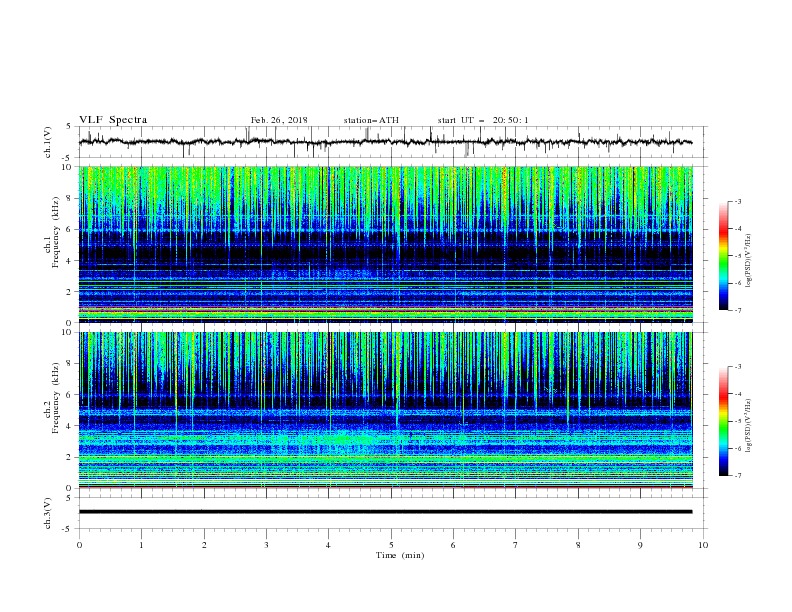Click the "10" label ending the time axis
The image size is (792, 612).
pos(703,545)
